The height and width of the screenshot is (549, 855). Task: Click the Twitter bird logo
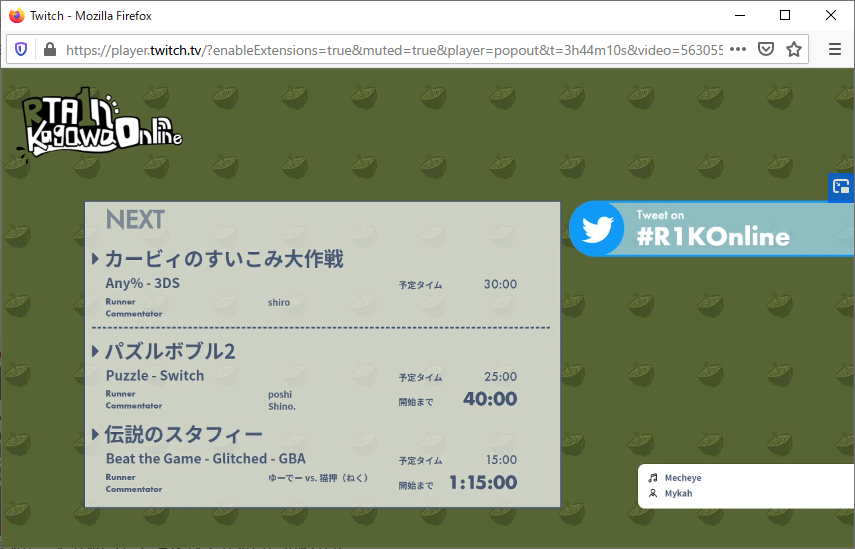point(597,229)
